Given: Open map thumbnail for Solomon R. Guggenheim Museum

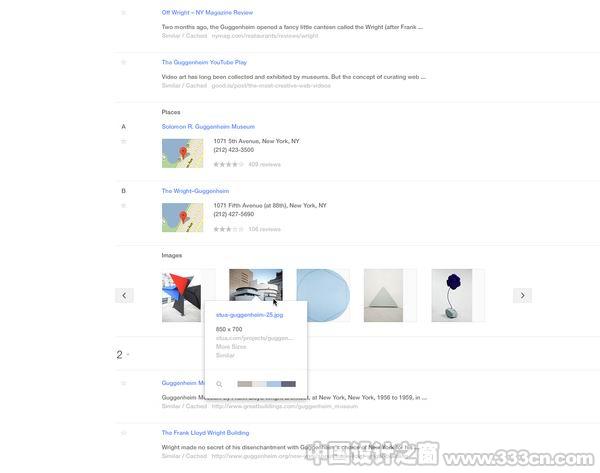Looking at the screenshot, I should tap(183, 153).
